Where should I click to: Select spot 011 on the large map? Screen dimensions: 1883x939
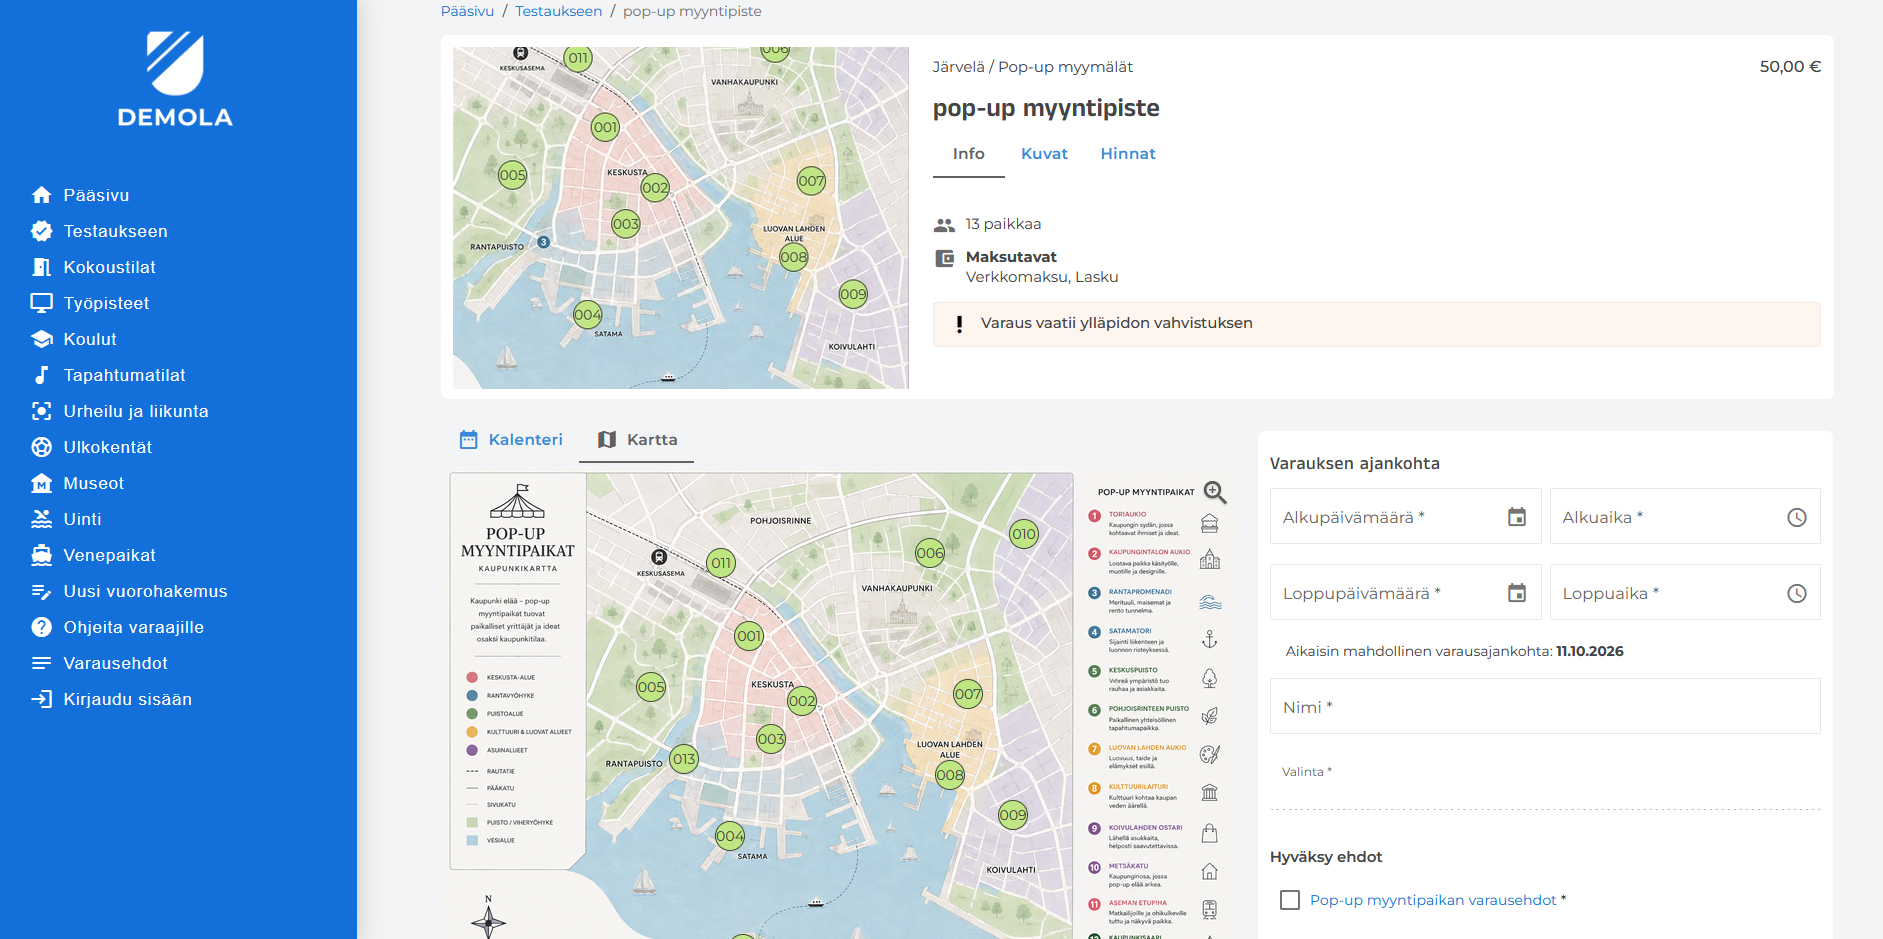(x=721, y=563)
